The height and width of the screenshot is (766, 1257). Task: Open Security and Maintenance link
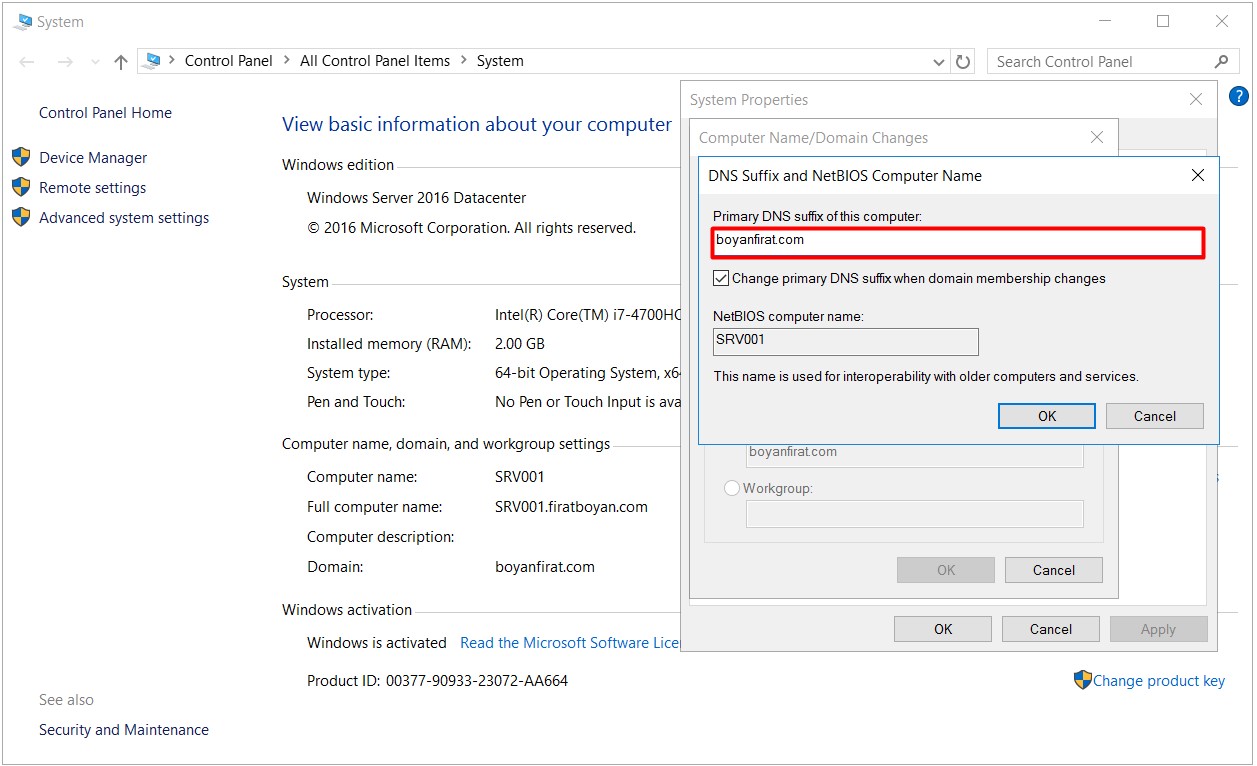point(124,730)
